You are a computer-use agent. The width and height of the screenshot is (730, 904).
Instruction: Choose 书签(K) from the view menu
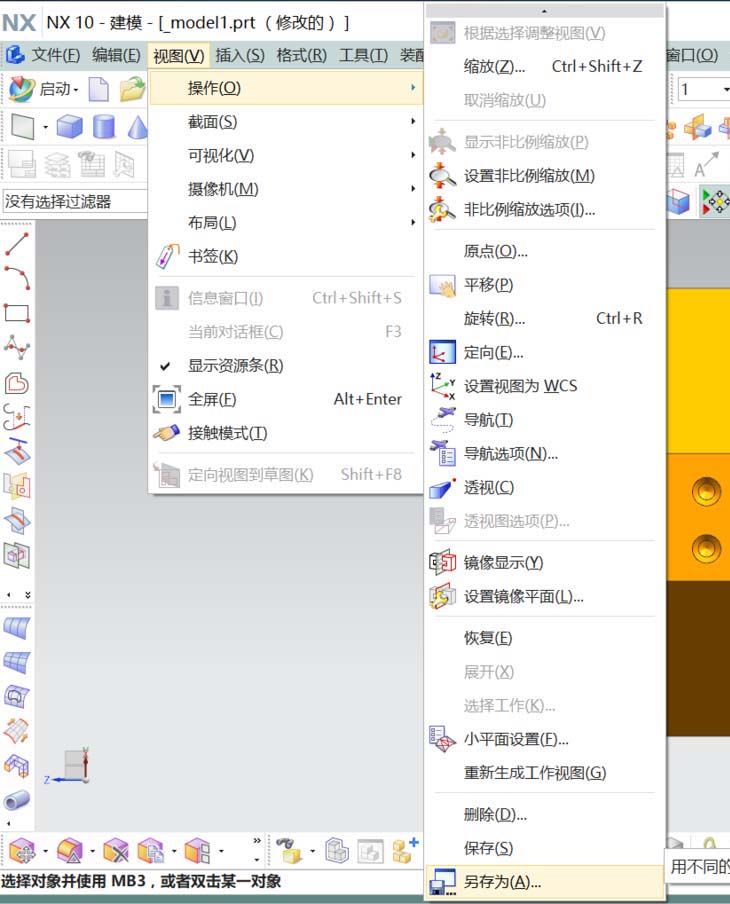[287, 256]
